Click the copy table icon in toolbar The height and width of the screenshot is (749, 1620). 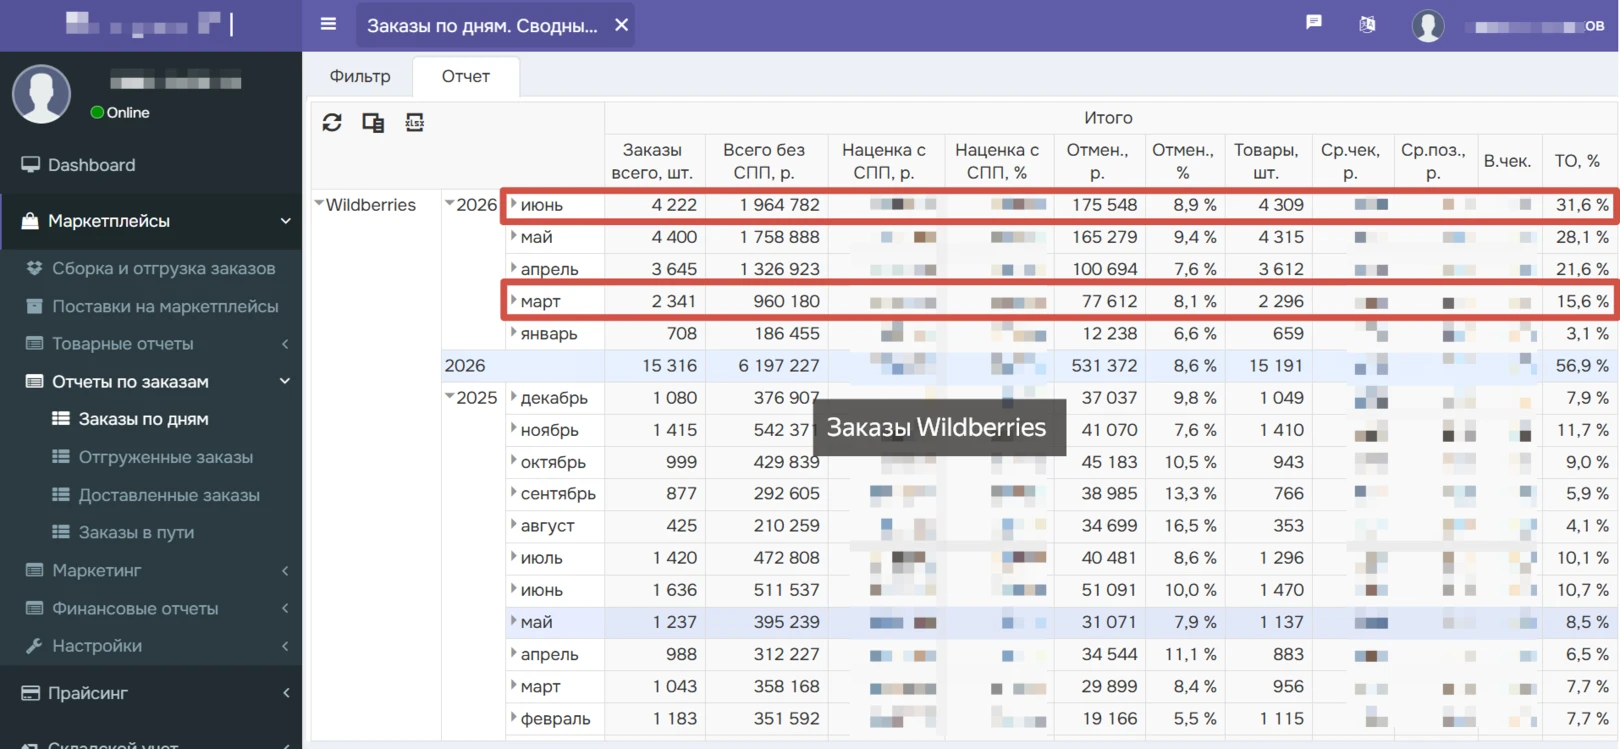tap(373, 122)
